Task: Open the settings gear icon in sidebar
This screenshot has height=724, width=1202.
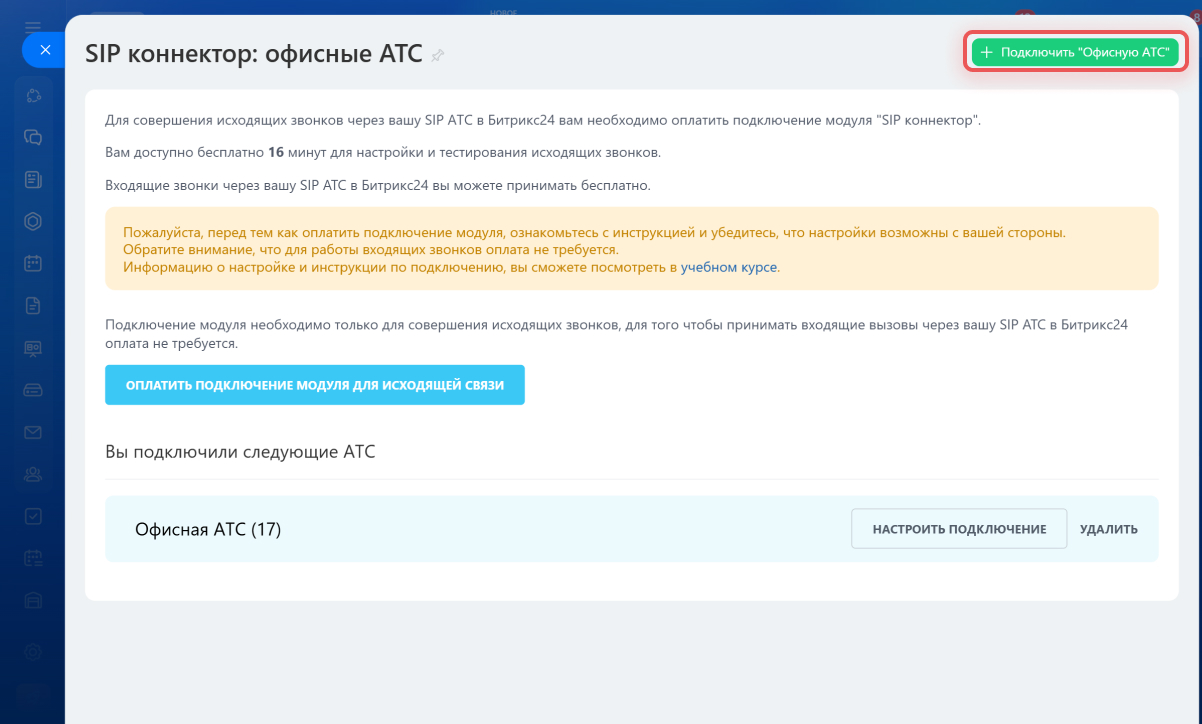Action: click(33, 651)
